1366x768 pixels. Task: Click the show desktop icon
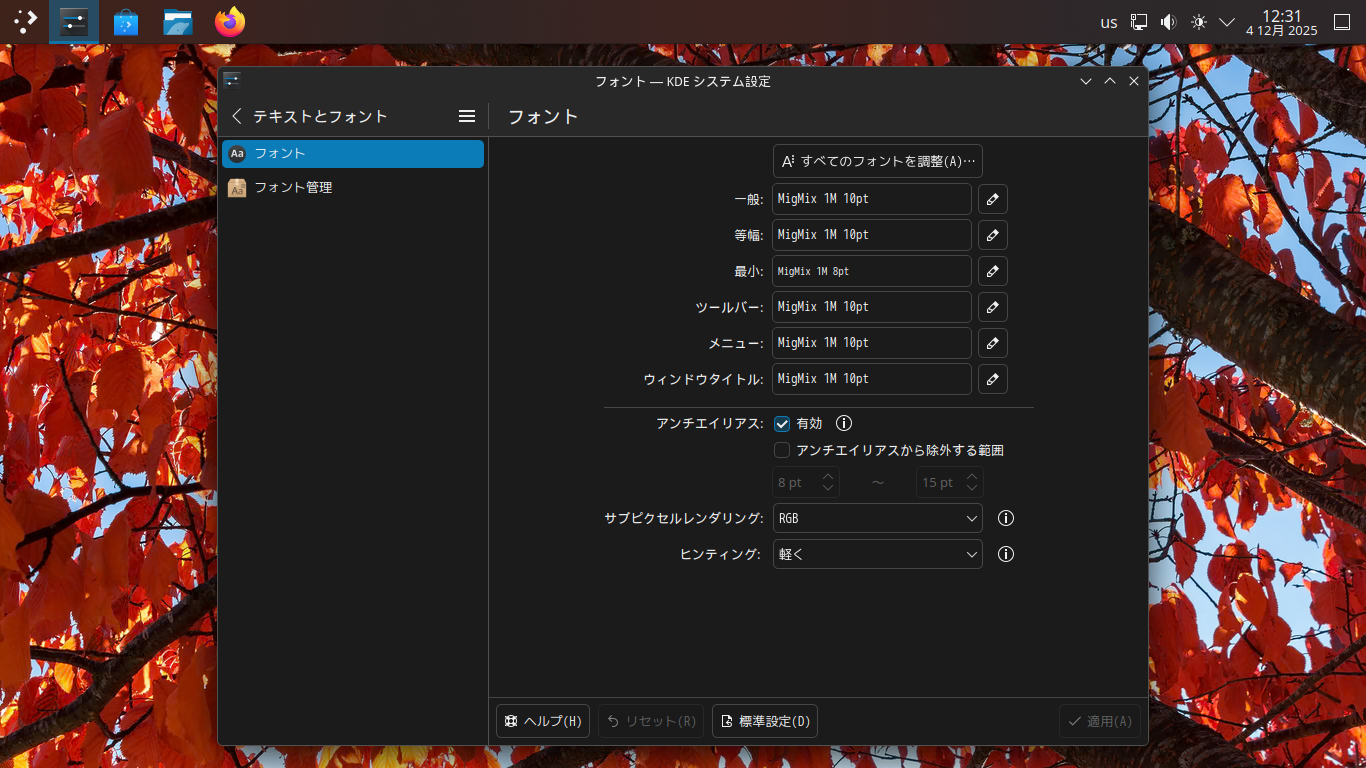pos(1342,22)
